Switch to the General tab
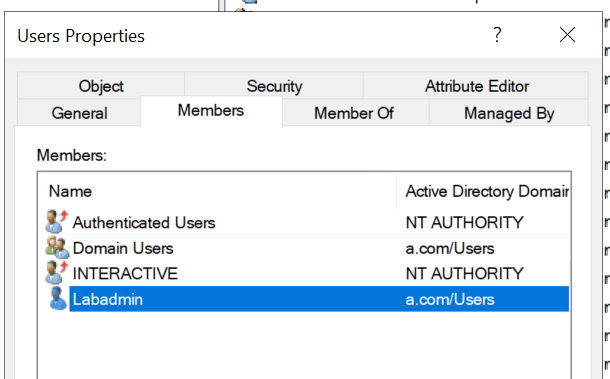This screenshot has width=610, height=379. click(x=79, y=113)
